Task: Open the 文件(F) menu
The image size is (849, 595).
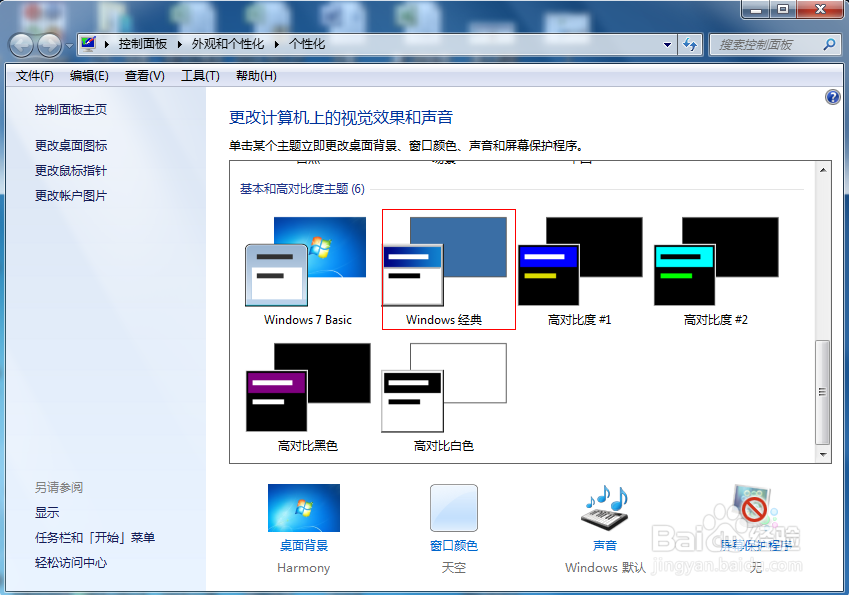Action: [35, 76]
